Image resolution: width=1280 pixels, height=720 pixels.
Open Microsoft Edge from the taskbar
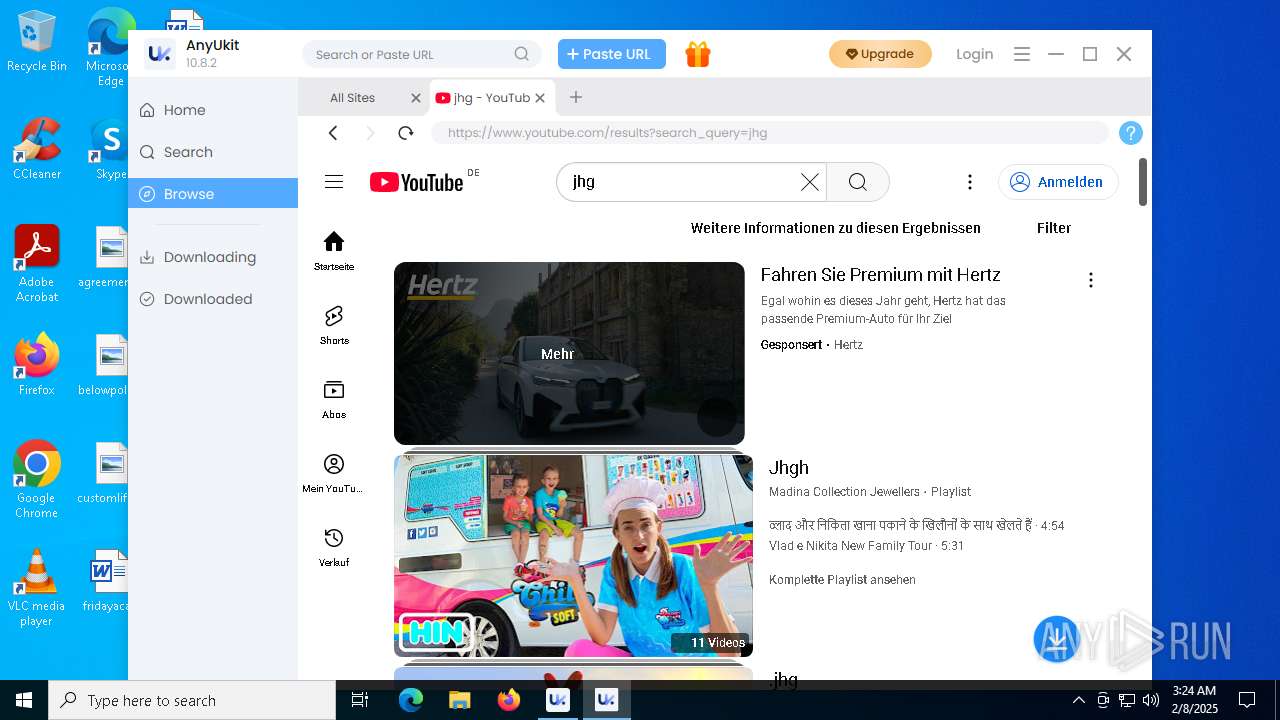(x=411, y=700)
